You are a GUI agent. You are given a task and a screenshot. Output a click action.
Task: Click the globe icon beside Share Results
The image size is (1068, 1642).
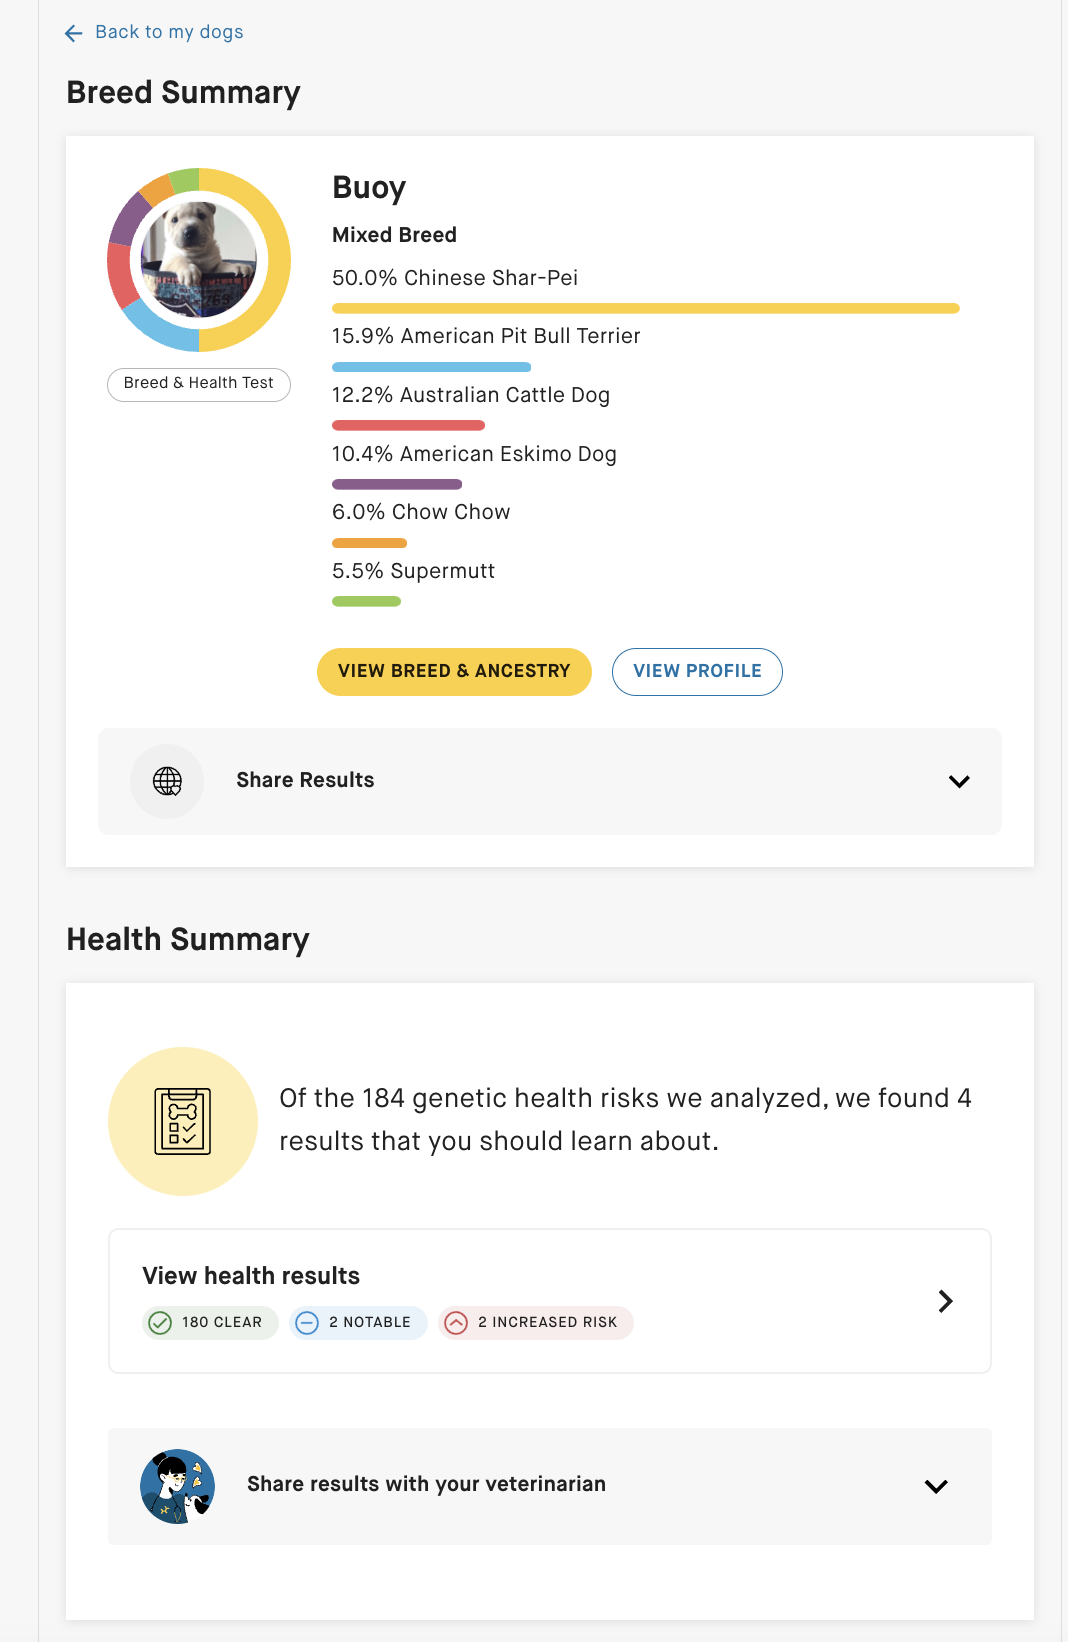point(167,781)
